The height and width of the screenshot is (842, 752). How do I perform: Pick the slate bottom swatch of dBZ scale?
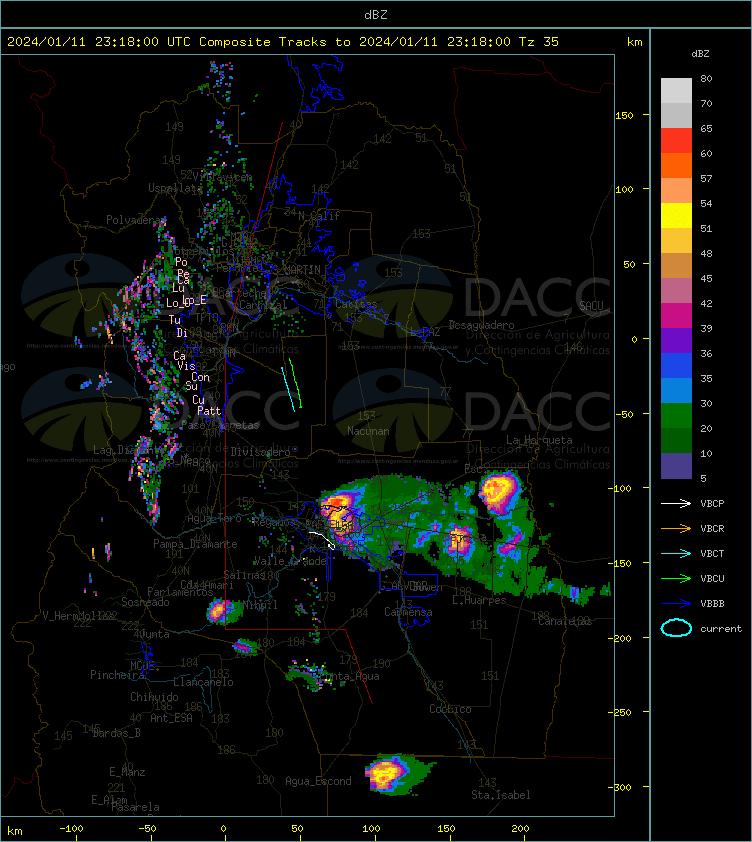[x=676, y=466]
